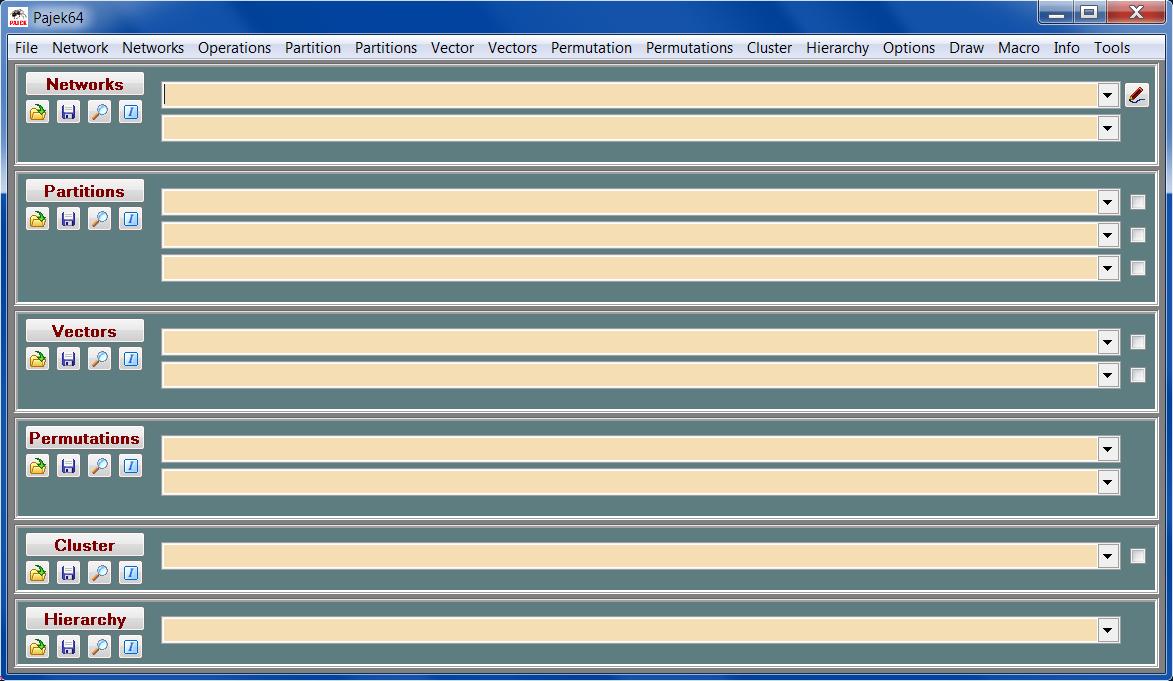Show permutation info using Permutations info icon

click(130, 466)
